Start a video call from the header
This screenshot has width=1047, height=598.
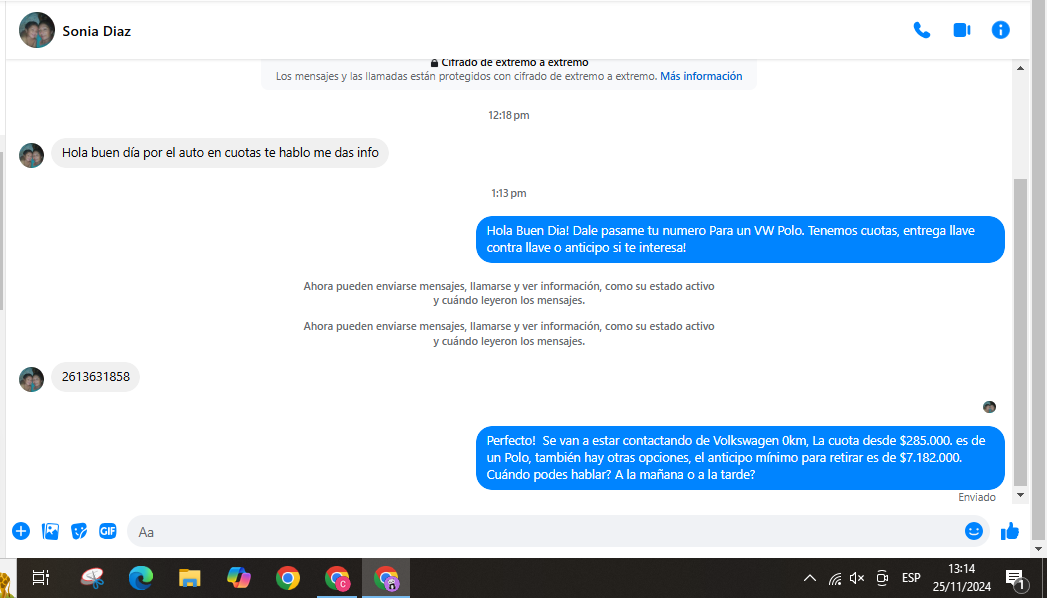click(961, 30)
